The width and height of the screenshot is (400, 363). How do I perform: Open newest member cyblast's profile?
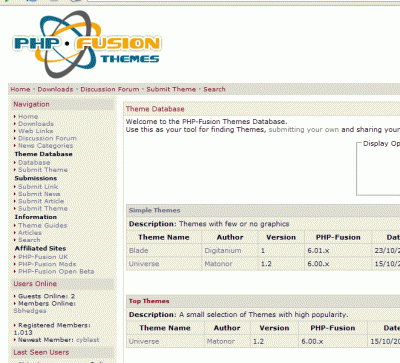point(88,340)
